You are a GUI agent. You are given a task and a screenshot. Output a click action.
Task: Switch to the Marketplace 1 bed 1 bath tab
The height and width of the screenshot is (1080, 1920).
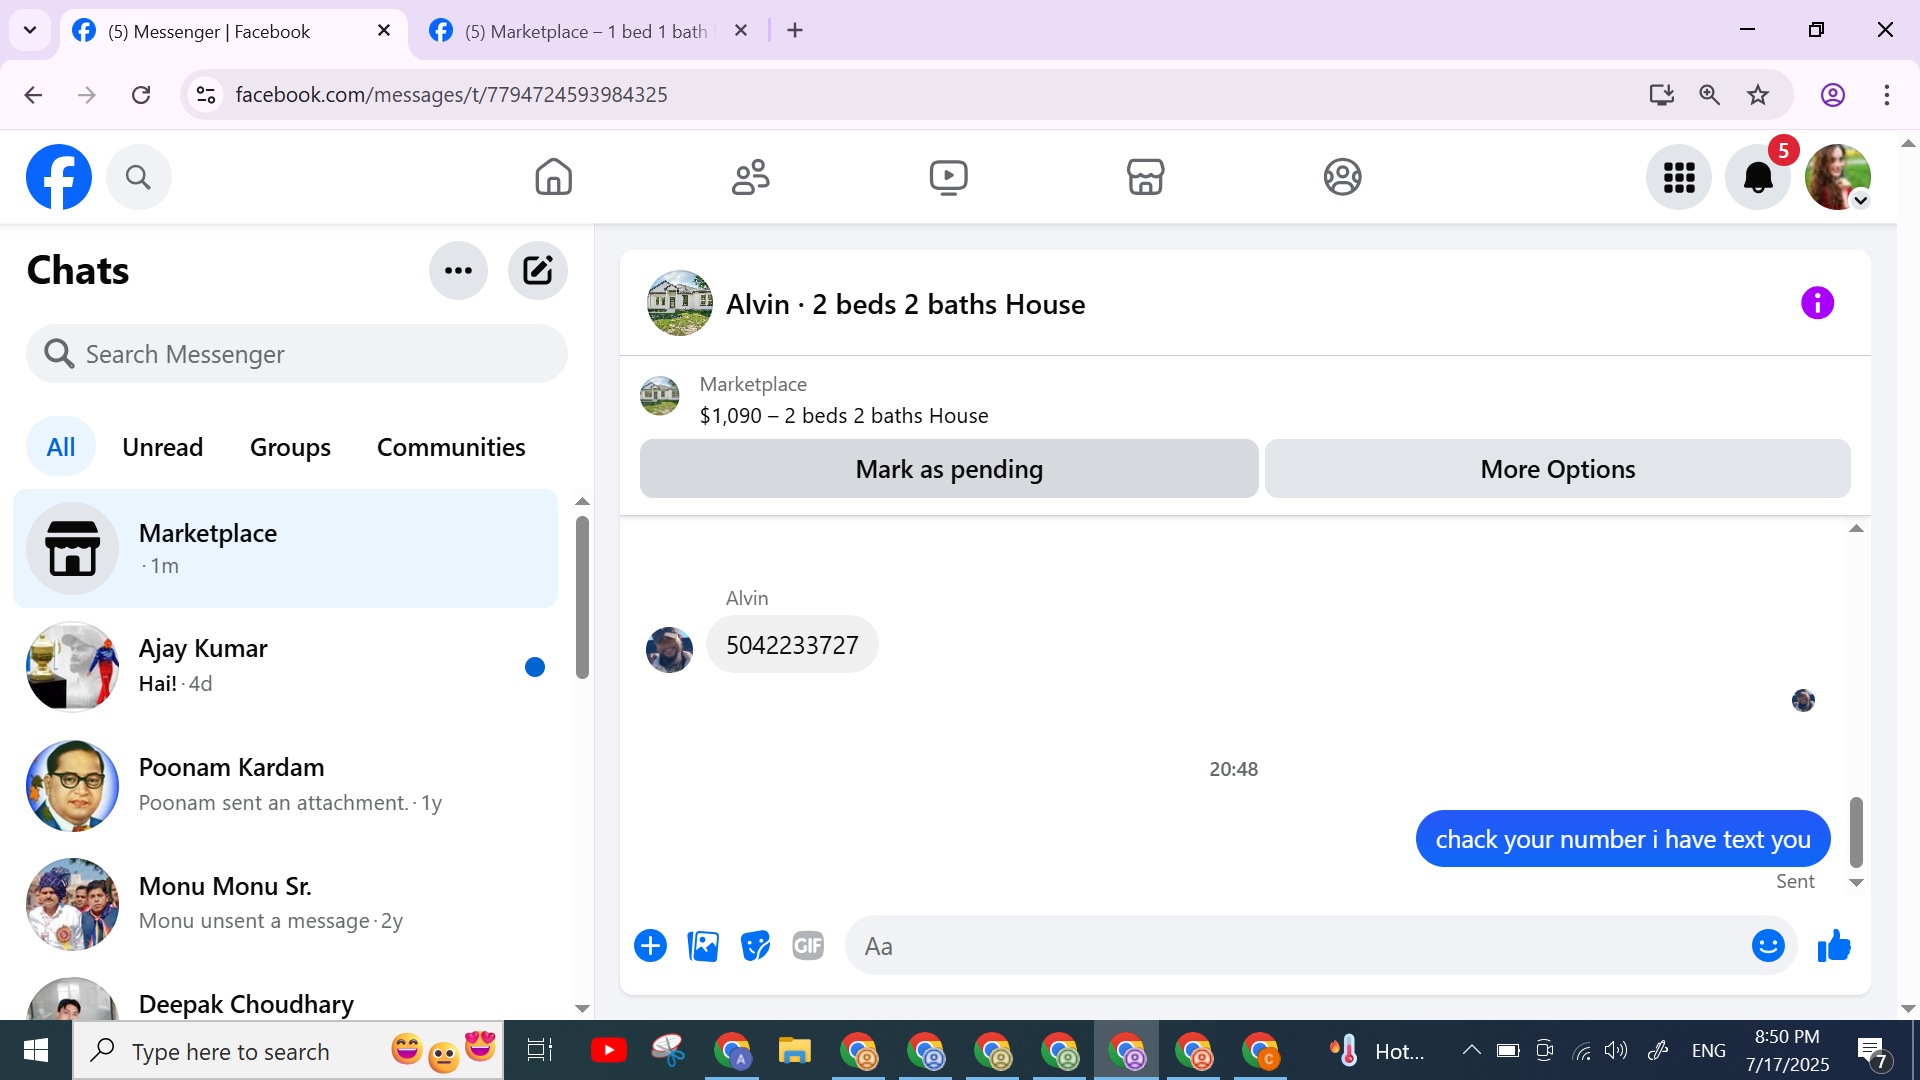pos(588,31)
